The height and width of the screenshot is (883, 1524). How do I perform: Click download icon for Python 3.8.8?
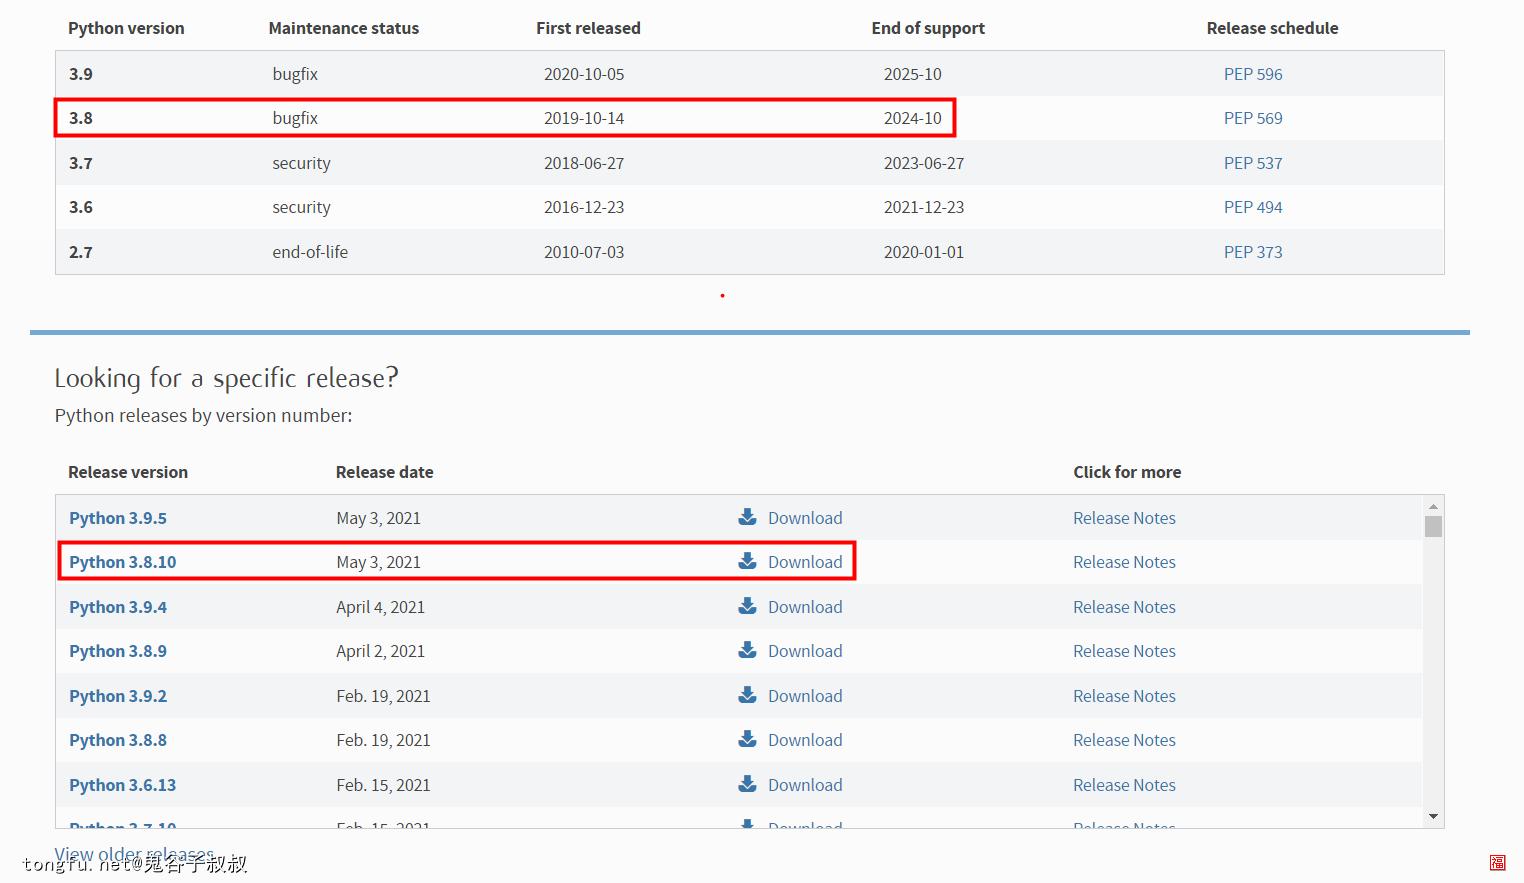747,739
